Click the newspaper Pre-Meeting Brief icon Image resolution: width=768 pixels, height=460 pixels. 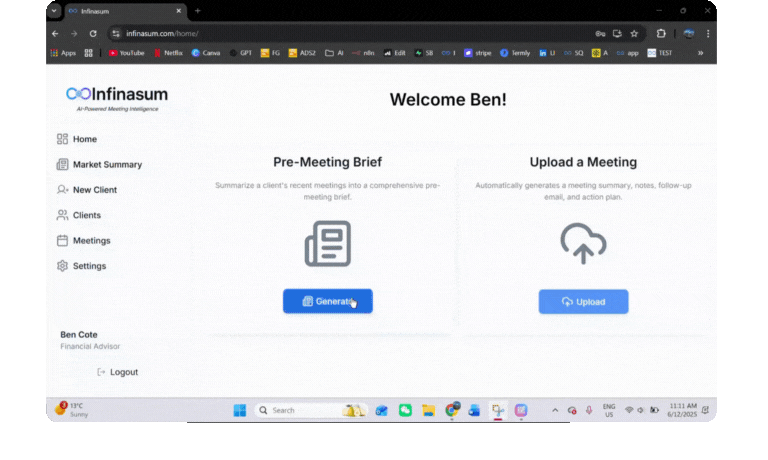(328, 243)
